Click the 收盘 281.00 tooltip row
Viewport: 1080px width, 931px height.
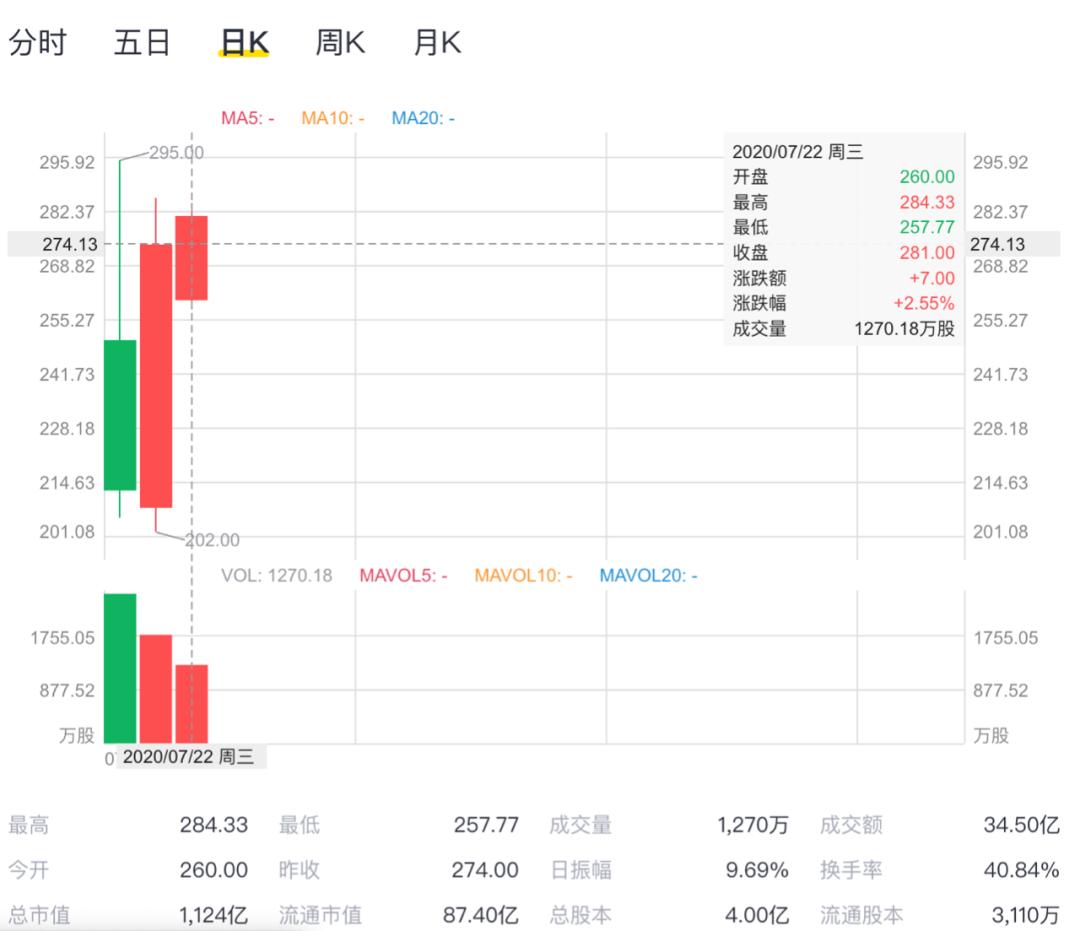[843, 253]
